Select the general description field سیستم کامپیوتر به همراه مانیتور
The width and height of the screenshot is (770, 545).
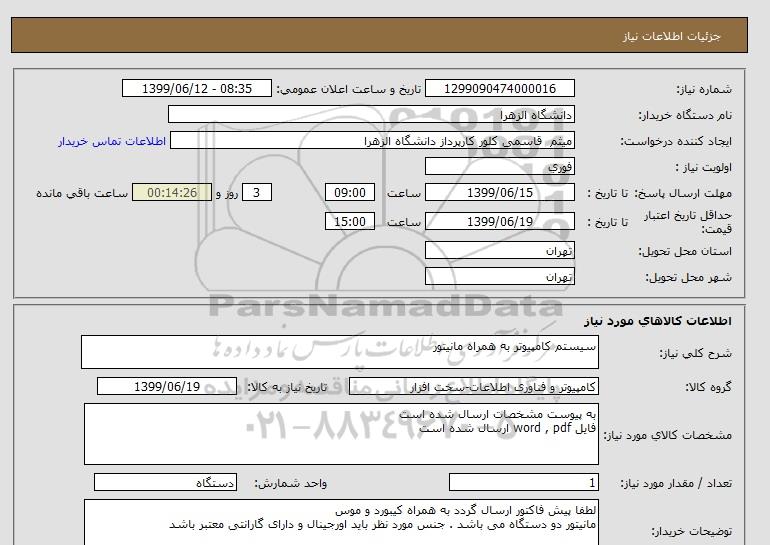click(340, 352)
